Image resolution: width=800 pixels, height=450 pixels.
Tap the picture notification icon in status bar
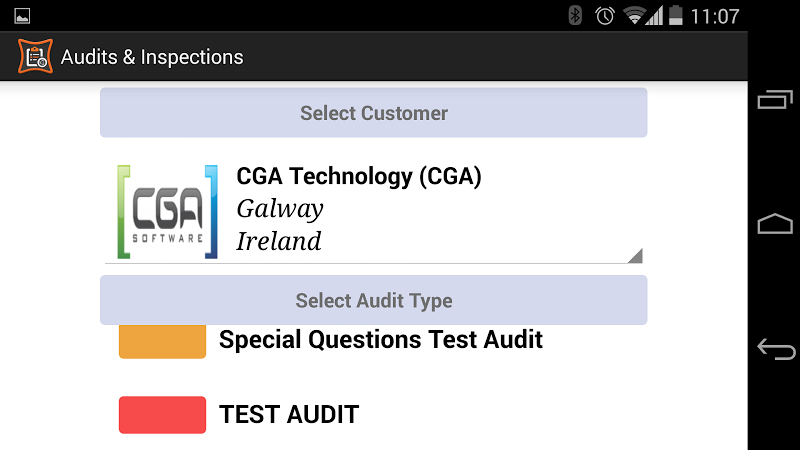[x=22, y=16]
